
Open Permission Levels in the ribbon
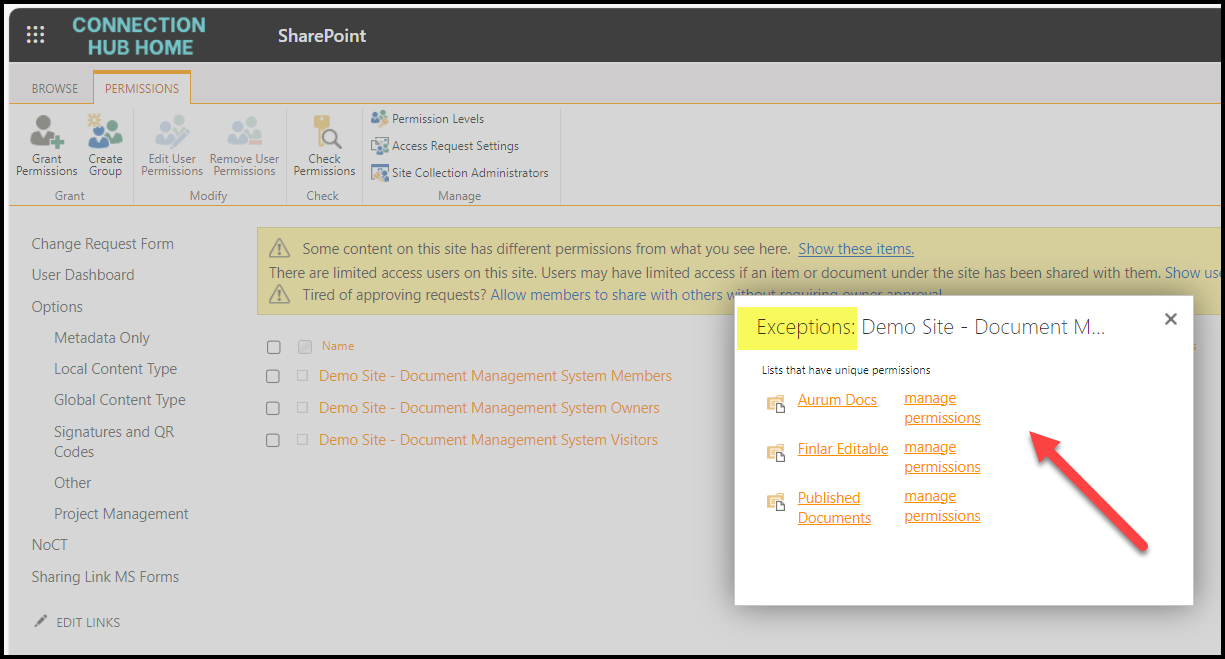pos(437,119)
